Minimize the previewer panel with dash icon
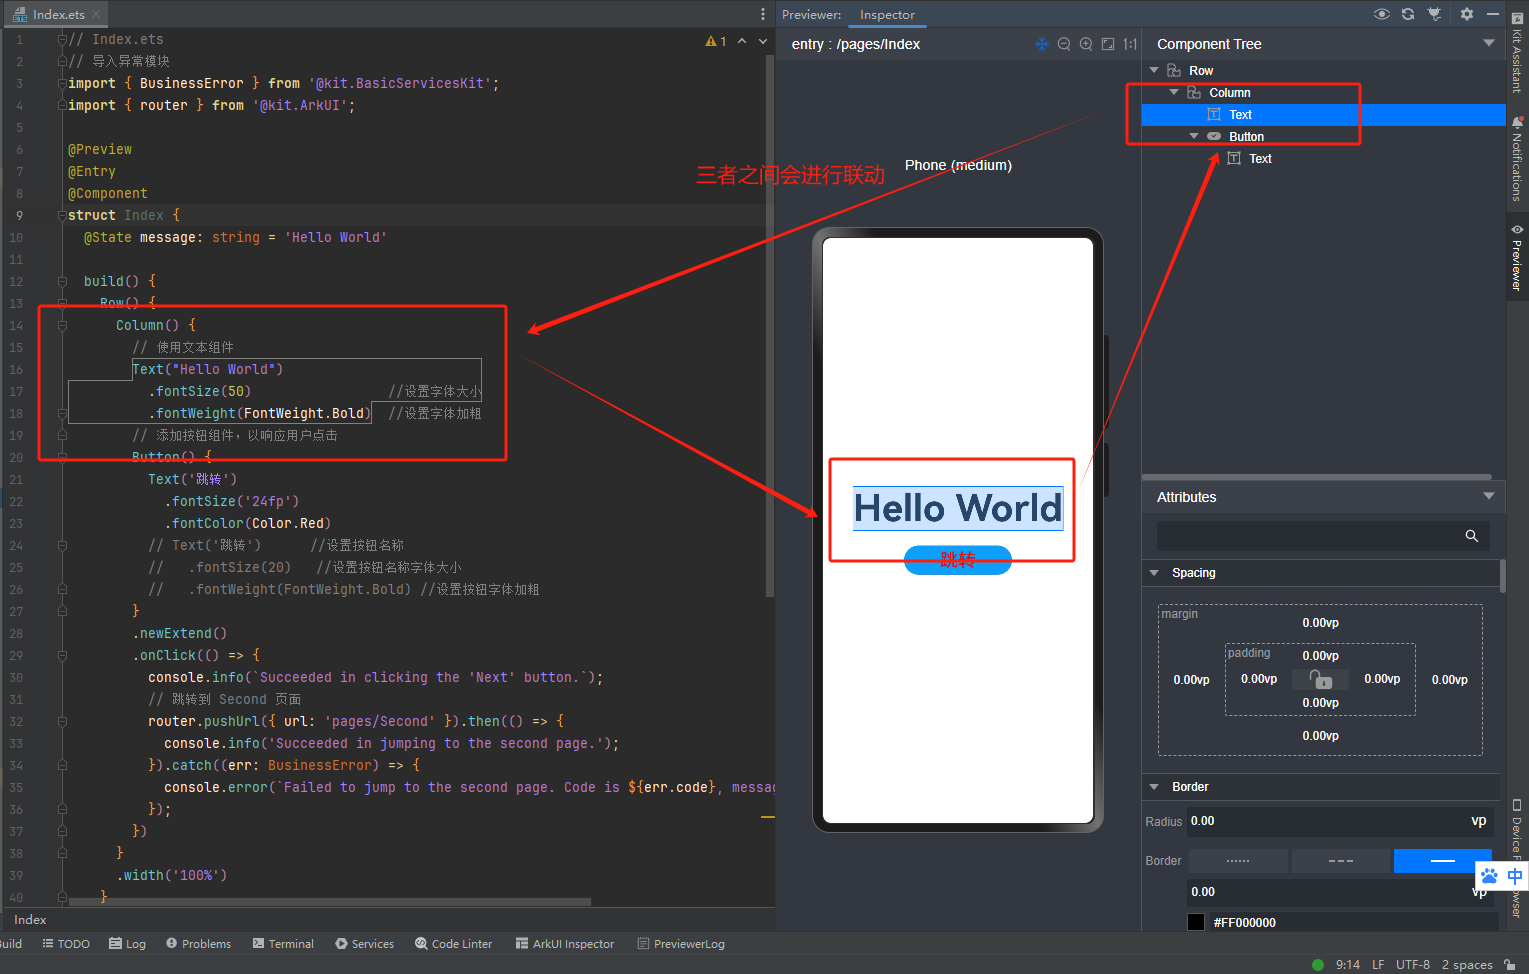The height and width of the screenshot is (974, 1529). [x=1493, y=14]
